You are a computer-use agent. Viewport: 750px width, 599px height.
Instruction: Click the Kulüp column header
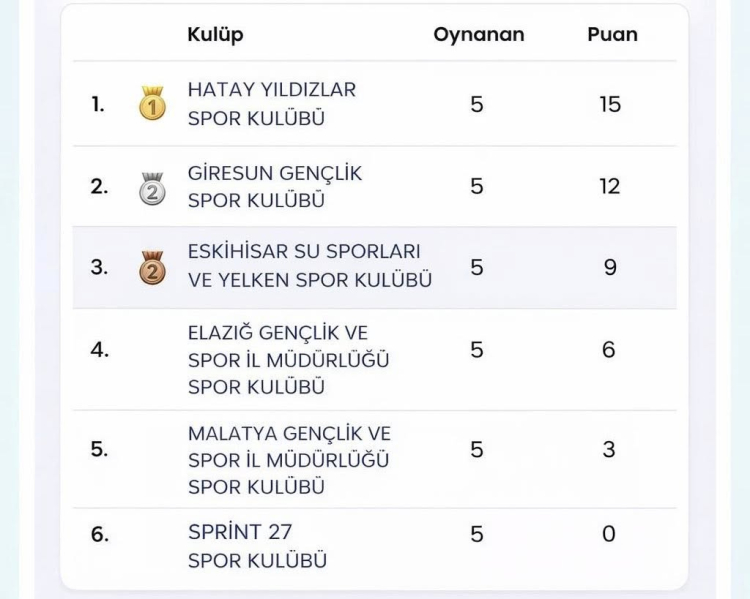tap(215, 34)
